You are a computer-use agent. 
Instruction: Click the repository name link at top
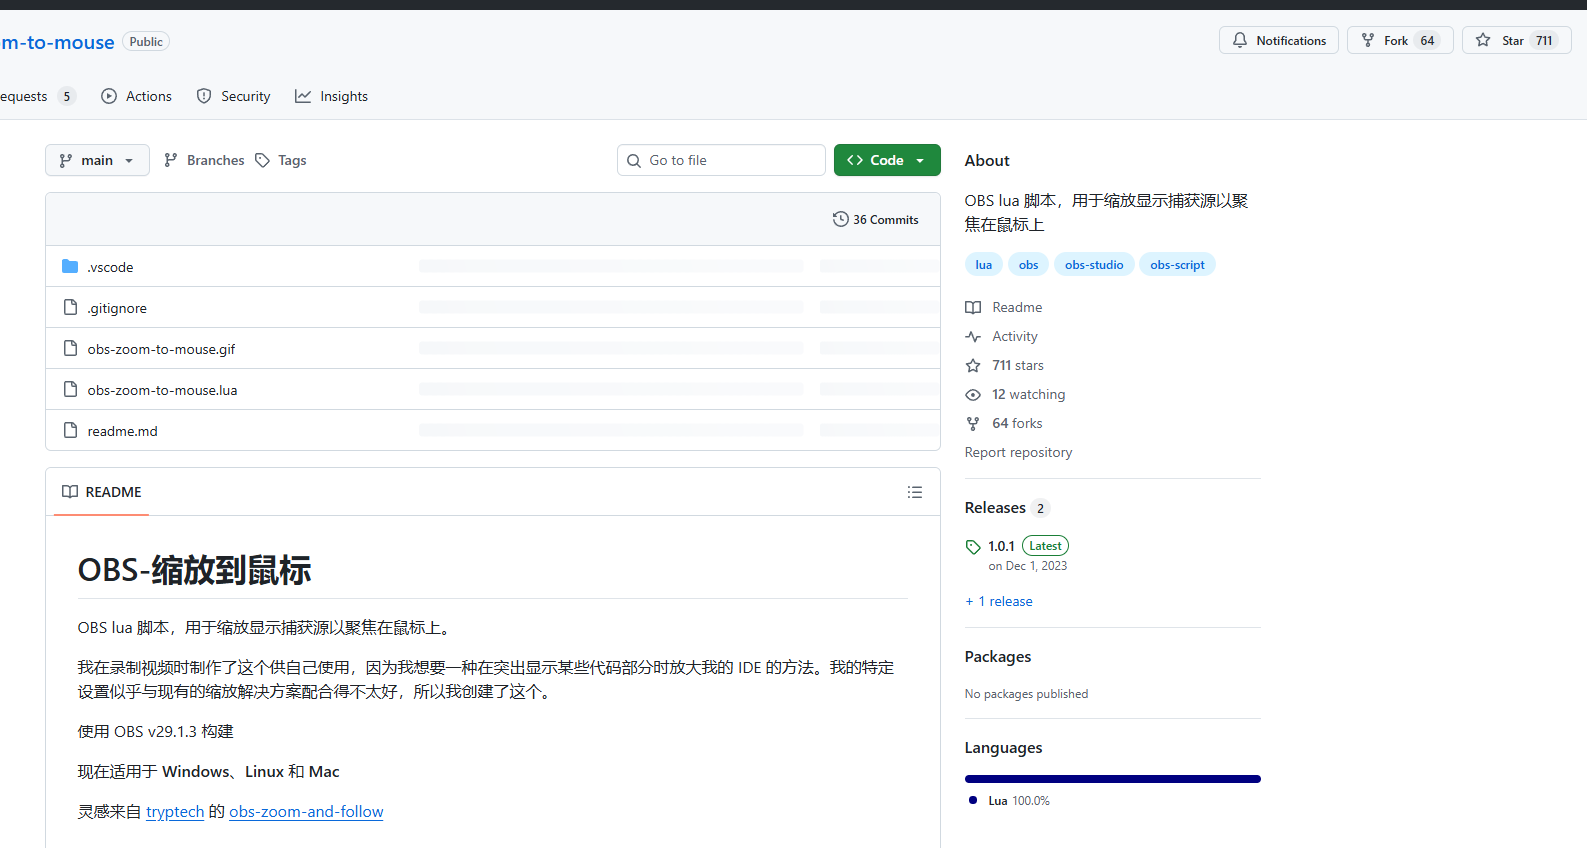(x=57, y=42)
